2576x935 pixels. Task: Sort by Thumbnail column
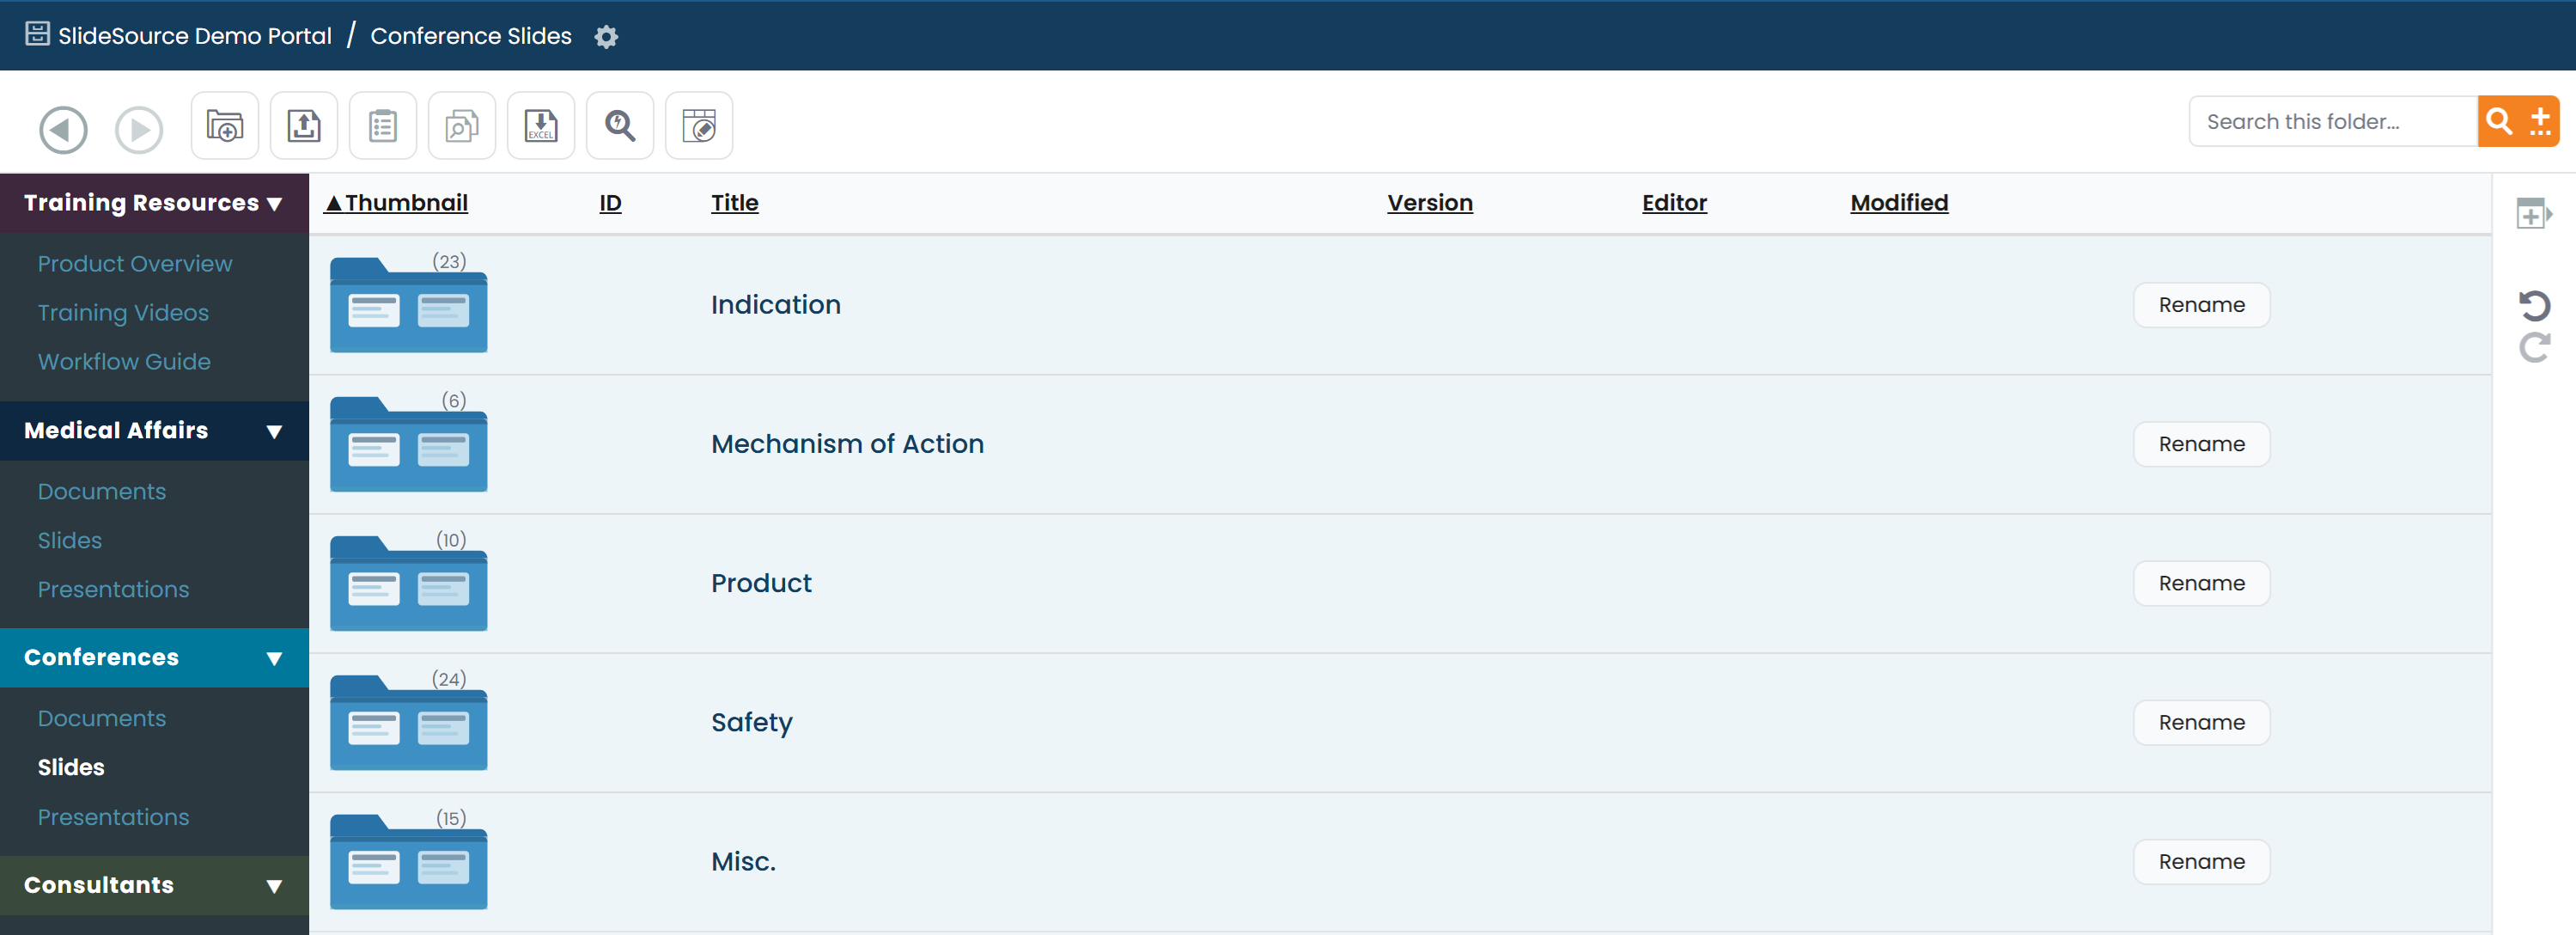click(x=397, y=203)
